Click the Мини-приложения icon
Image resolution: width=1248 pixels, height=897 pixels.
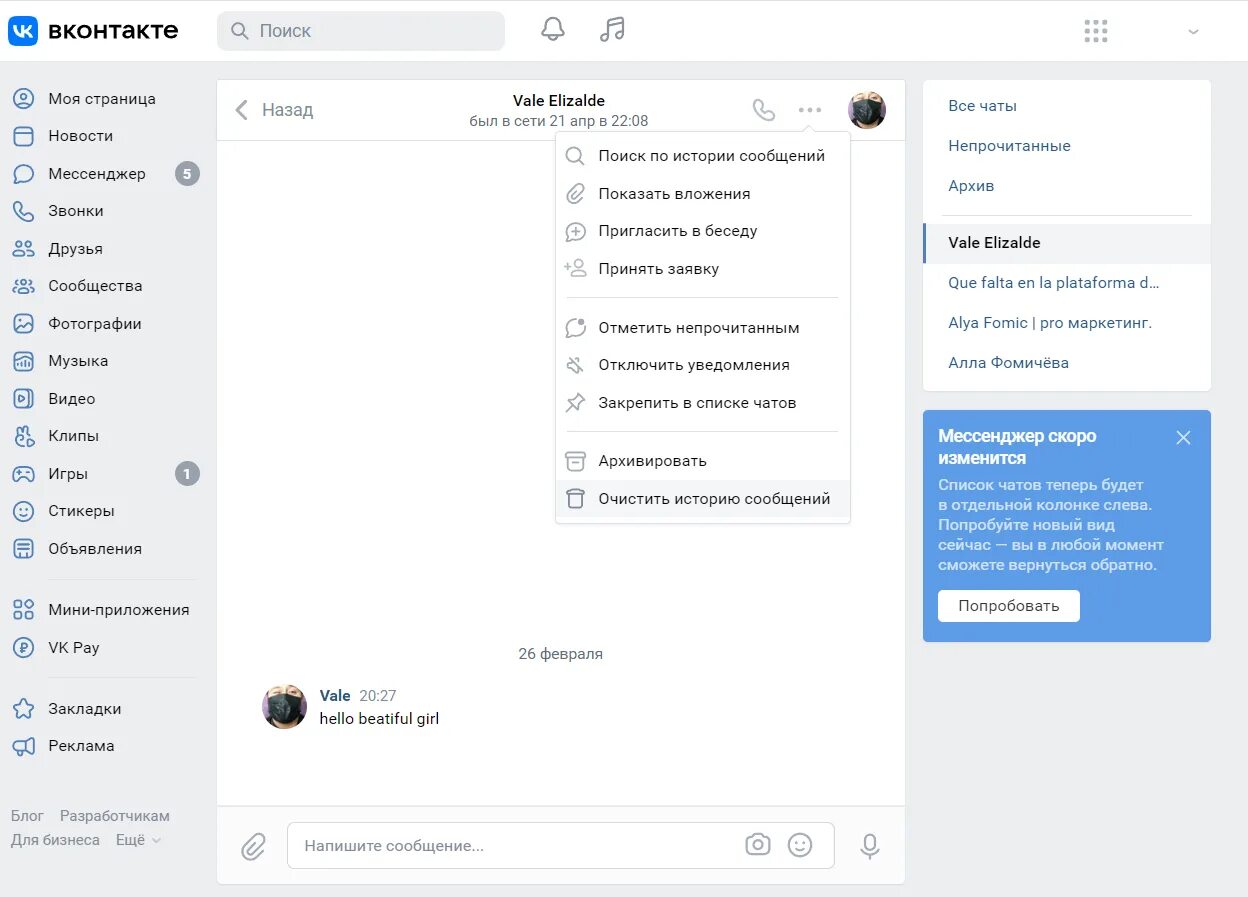pos(23,610)
